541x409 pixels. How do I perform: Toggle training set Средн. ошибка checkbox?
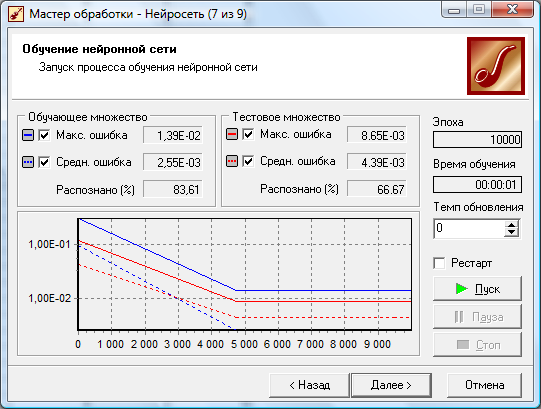(45, 162)
